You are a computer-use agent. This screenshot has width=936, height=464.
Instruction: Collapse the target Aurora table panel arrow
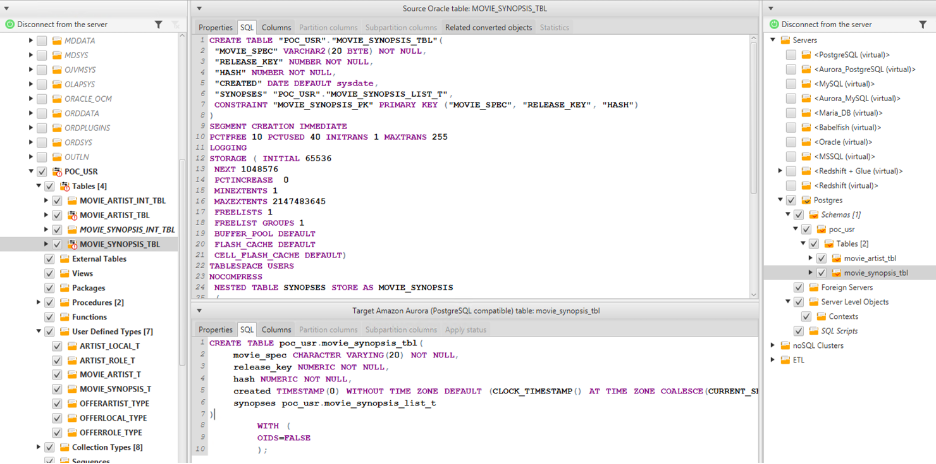pos(199,311)
